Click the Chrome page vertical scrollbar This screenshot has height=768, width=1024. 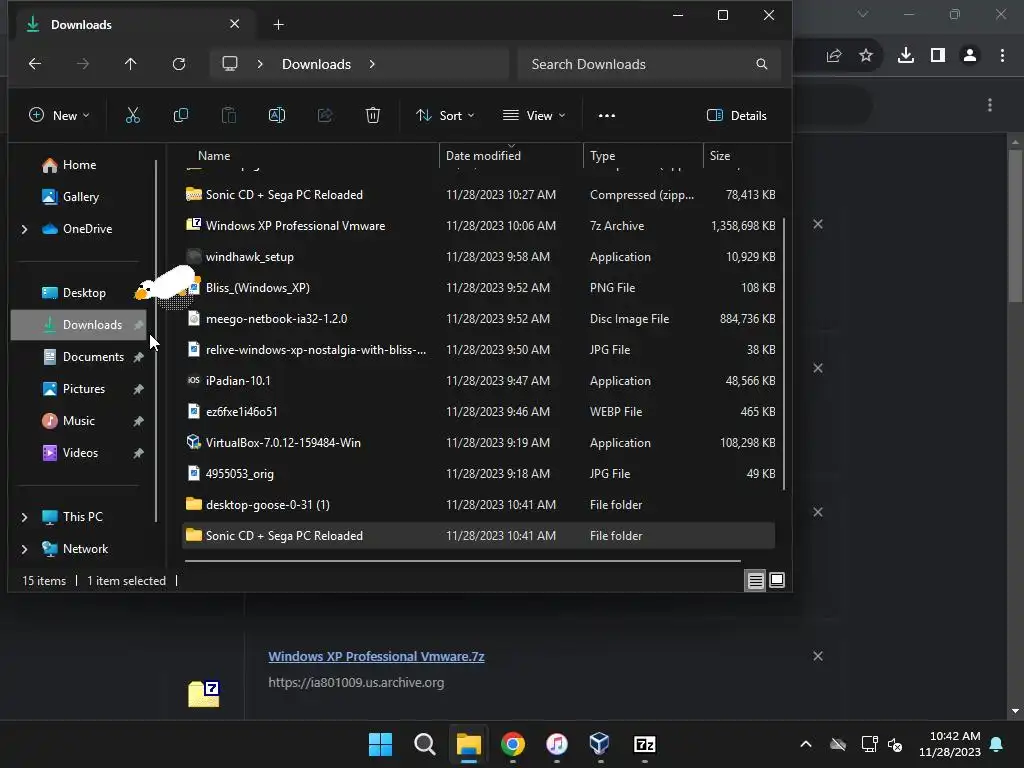pyautogui.click(x=1015, y=225)
